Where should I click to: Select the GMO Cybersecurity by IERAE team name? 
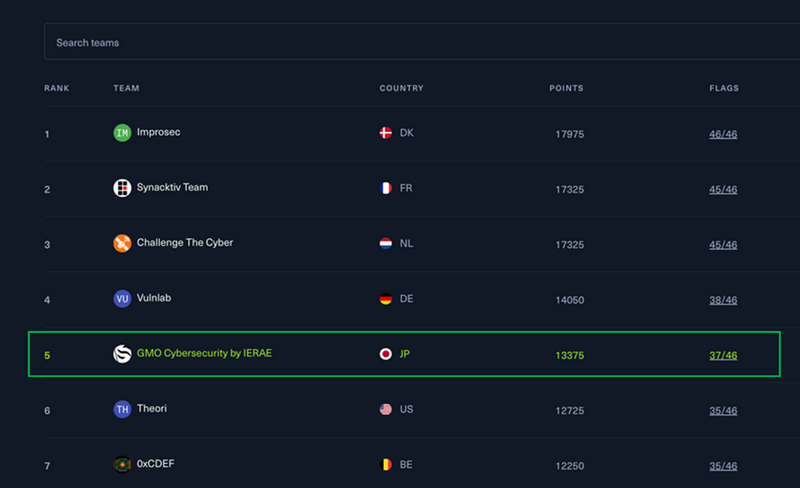tap(204, 354)
